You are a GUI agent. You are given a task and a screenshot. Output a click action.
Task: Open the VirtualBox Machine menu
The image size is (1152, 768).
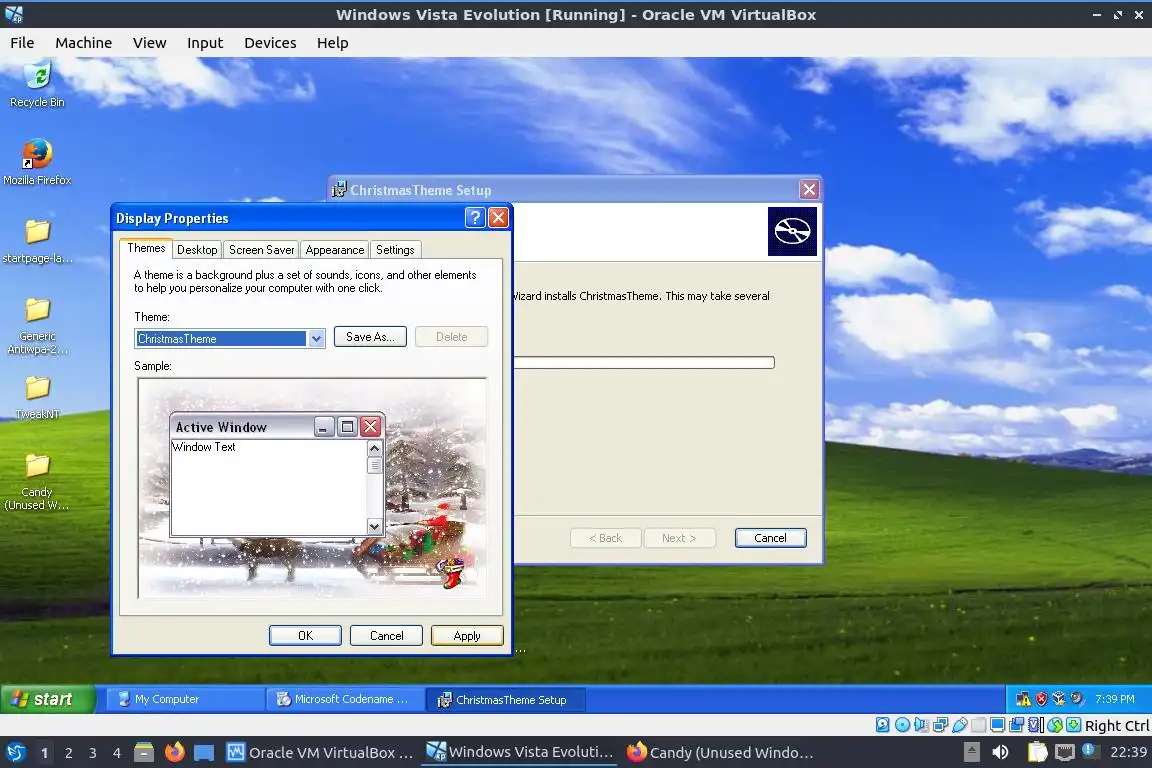click(x=84, y=43)
